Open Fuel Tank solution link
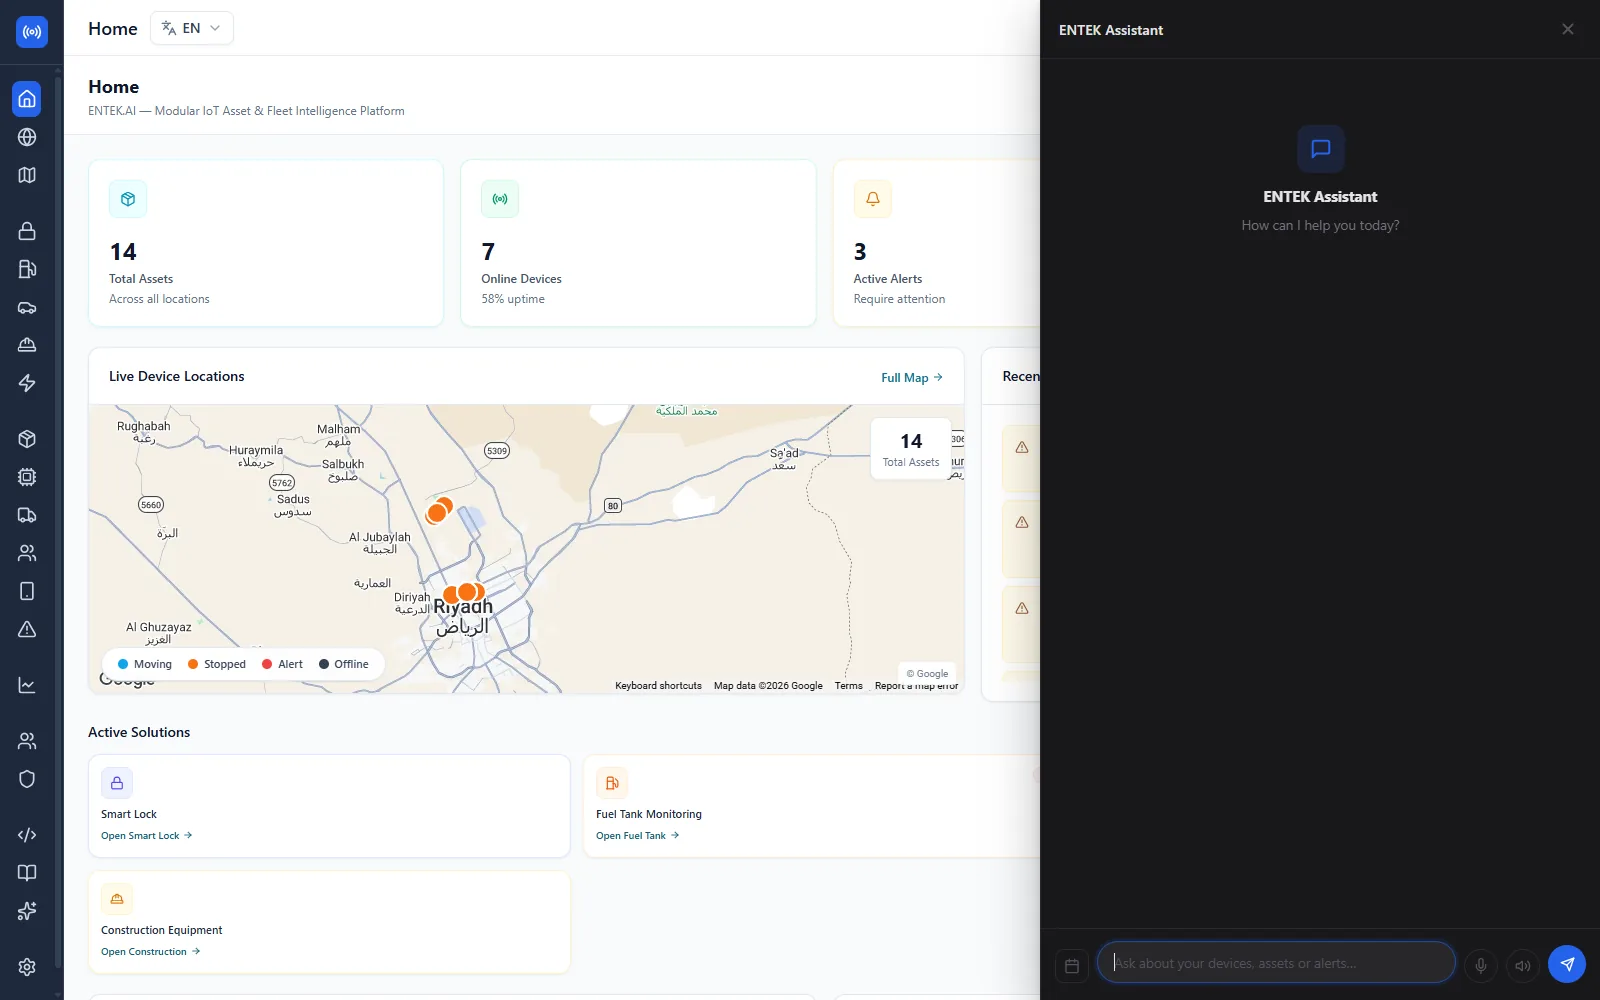 tap(638, 836)
